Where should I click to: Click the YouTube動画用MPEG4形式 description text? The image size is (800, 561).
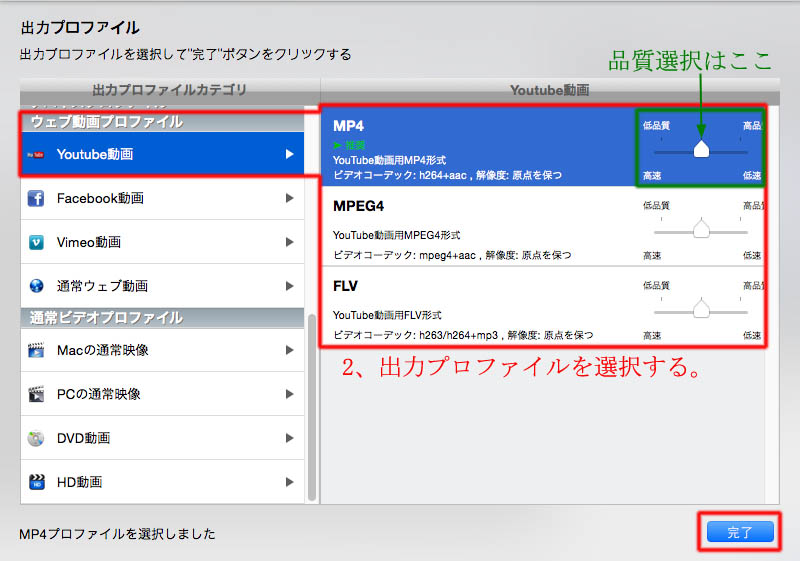coord(396,235)
